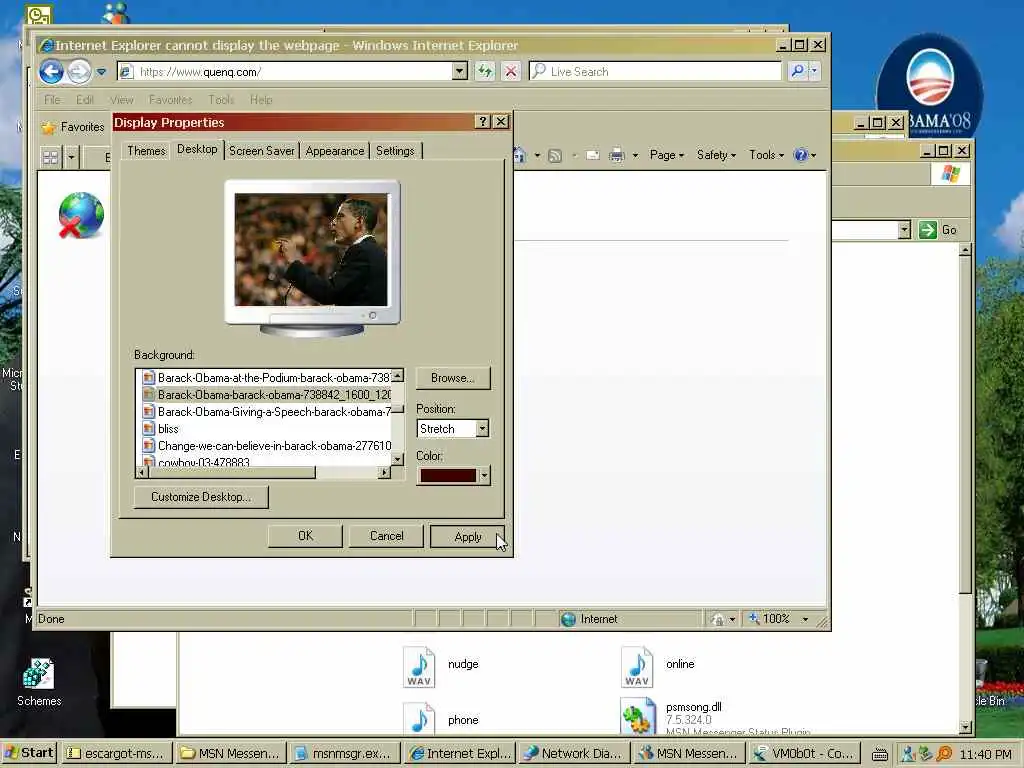Image resolution: width=1024 pixels, height=768 pixels.
Task: Click the Internet zone globe in status bar
Action: [x=568, y=618]
